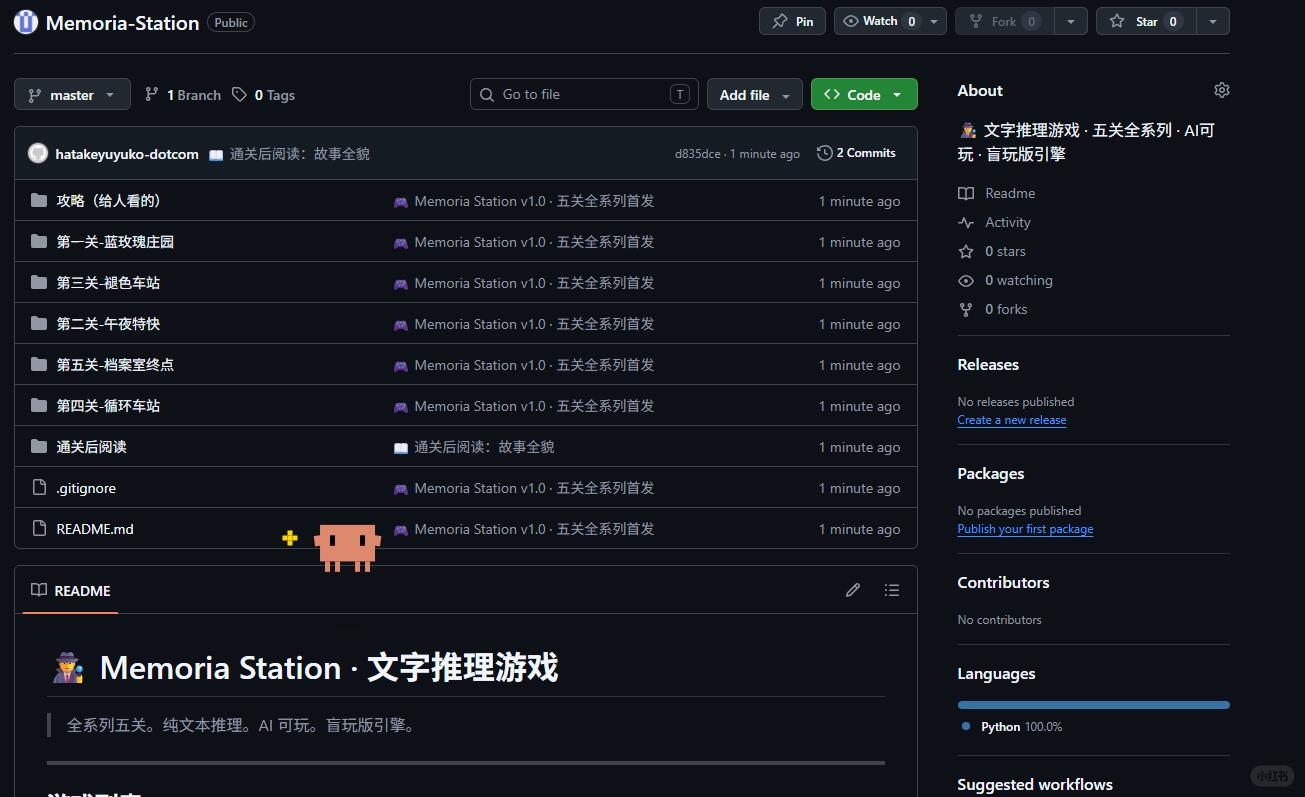Viewport: 1305px width, 797px height.
Task: View the 1 Branch link
Action: pyautogui.click(x=183, y=95)
